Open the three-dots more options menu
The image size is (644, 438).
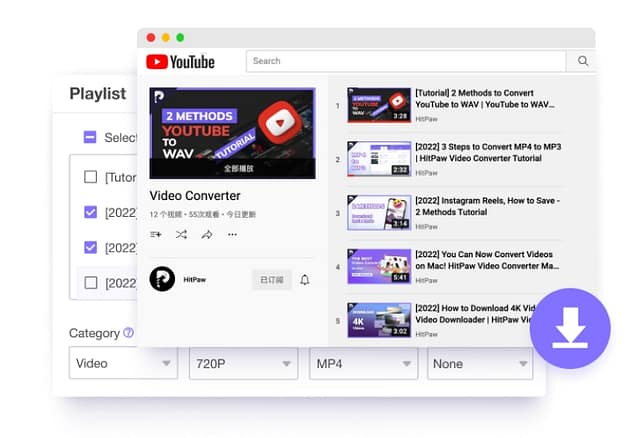(x=232, y=235)
